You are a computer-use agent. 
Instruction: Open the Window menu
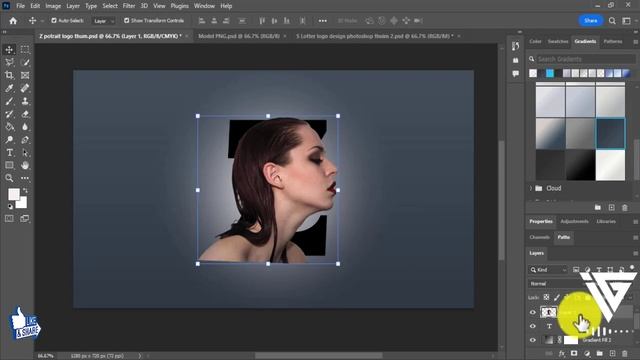(x=204, y=6)
